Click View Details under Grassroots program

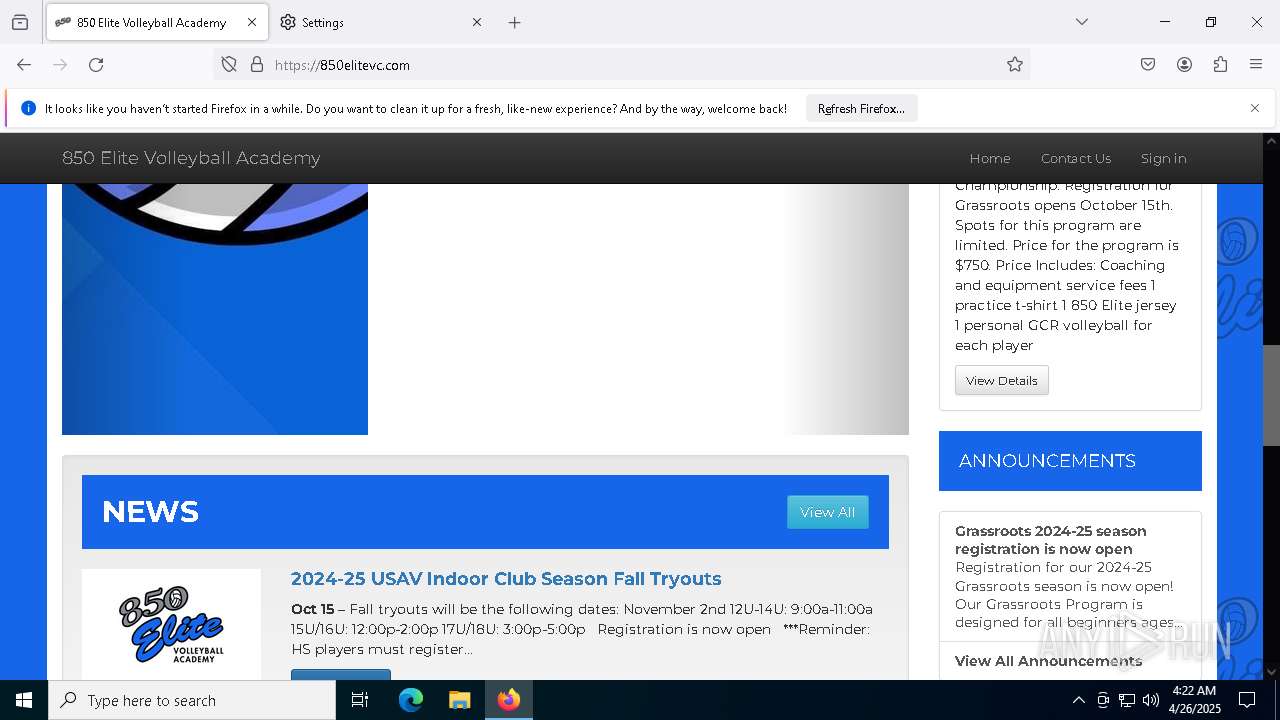(x=1002, y=380)
